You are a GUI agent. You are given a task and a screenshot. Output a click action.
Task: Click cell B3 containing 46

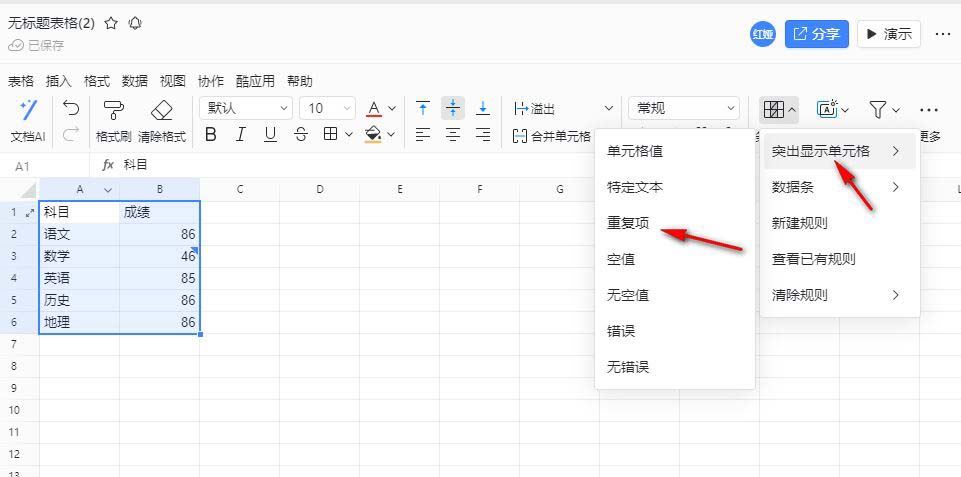[159, 257]
